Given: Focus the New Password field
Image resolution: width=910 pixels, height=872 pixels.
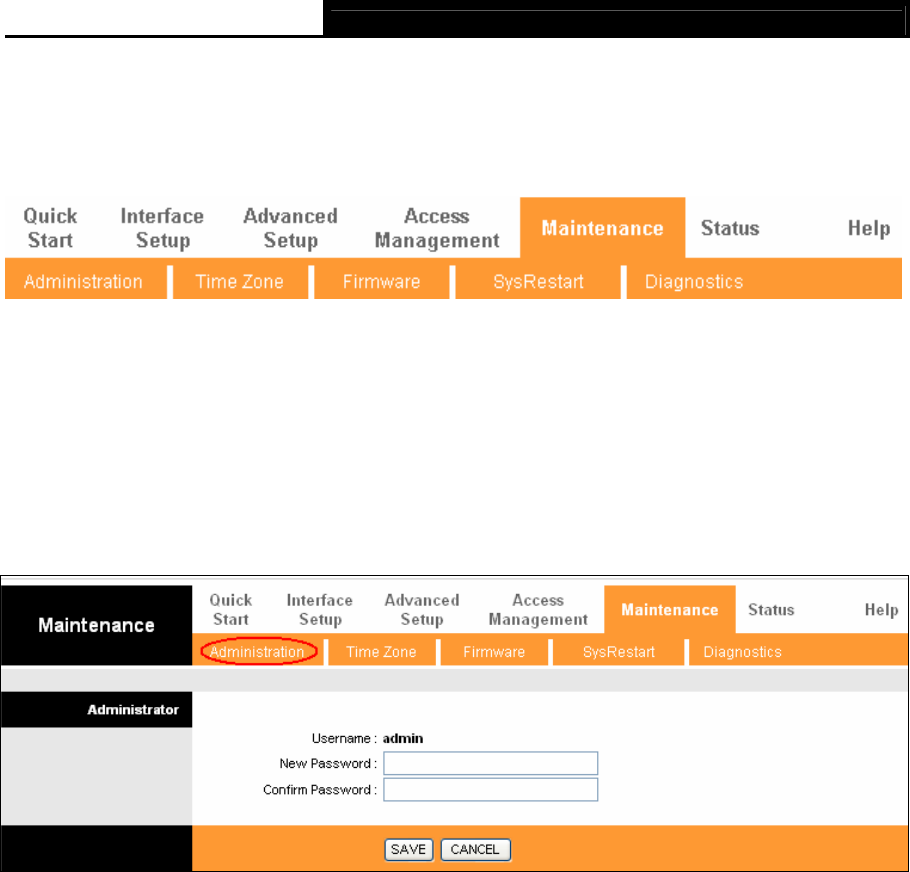Looking at the screenshot, I should point(490,763).
